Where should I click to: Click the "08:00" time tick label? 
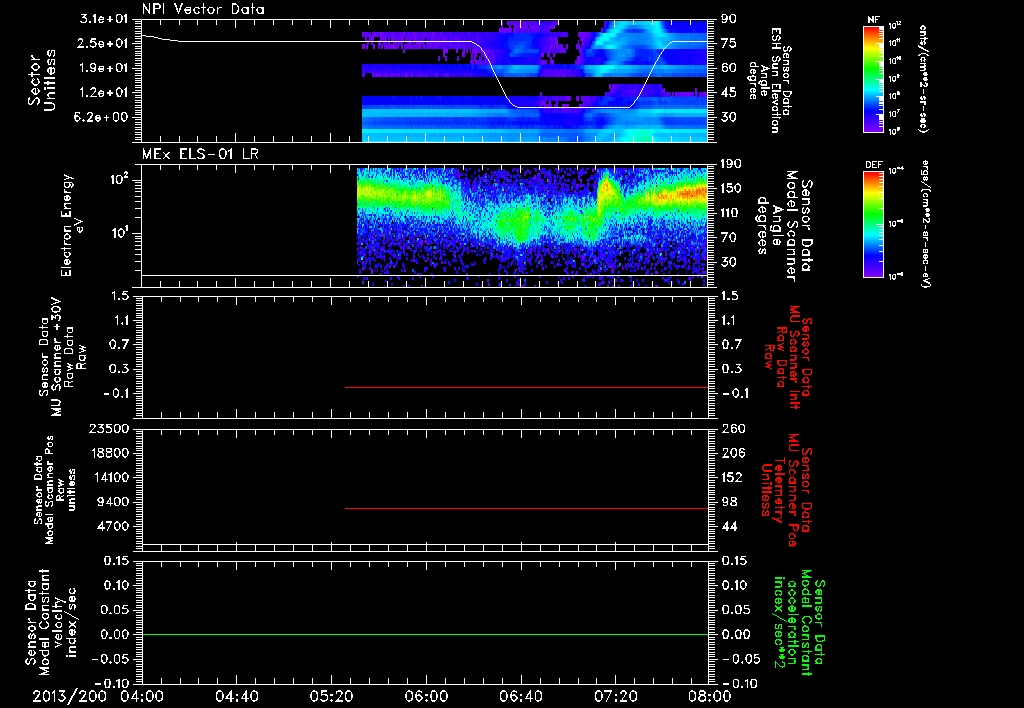pos(709,696)
